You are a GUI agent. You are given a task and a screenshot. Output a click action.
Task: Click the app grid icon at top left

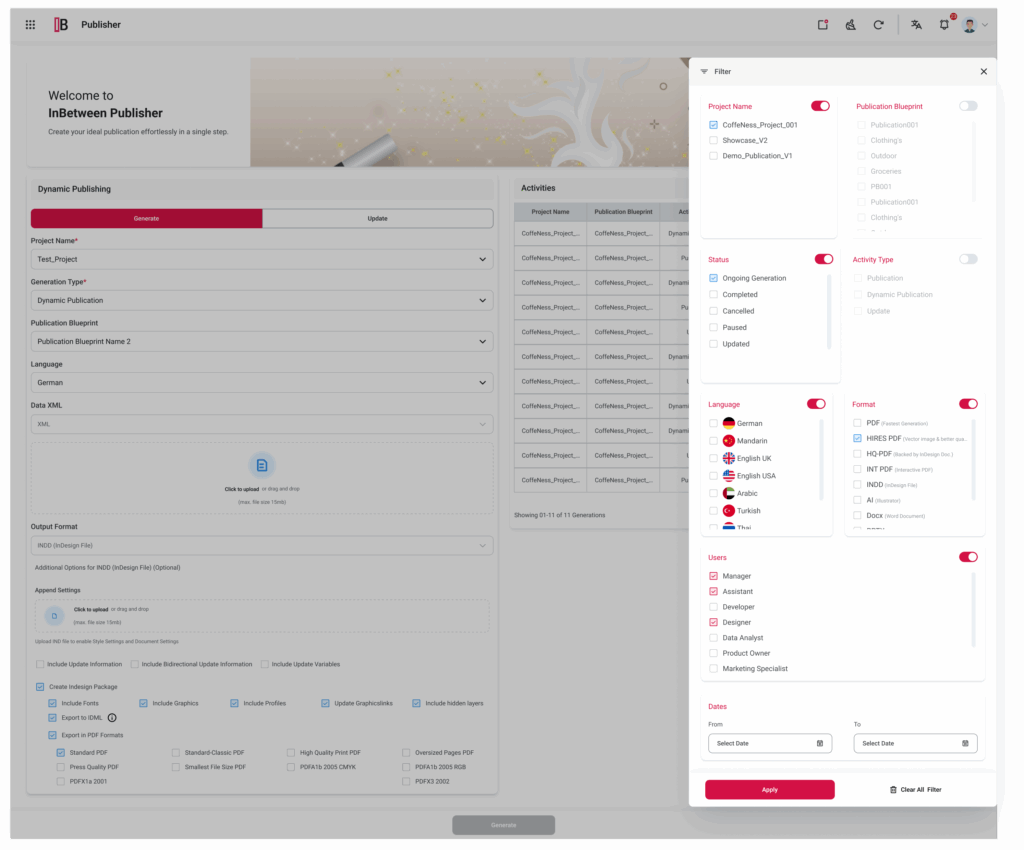[x=31, y=24]
